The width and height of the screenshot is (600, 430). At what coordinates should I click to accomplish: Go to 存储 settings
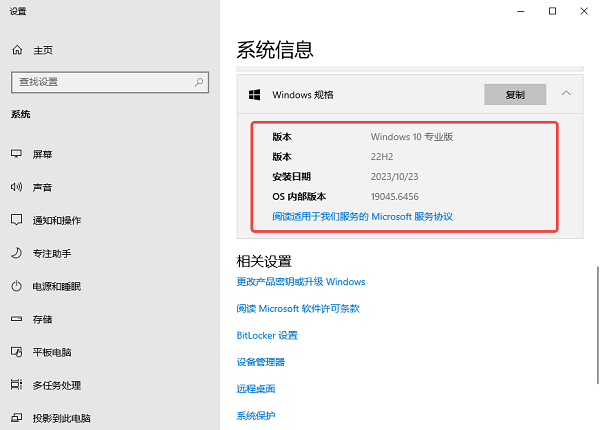pos(42,319)
